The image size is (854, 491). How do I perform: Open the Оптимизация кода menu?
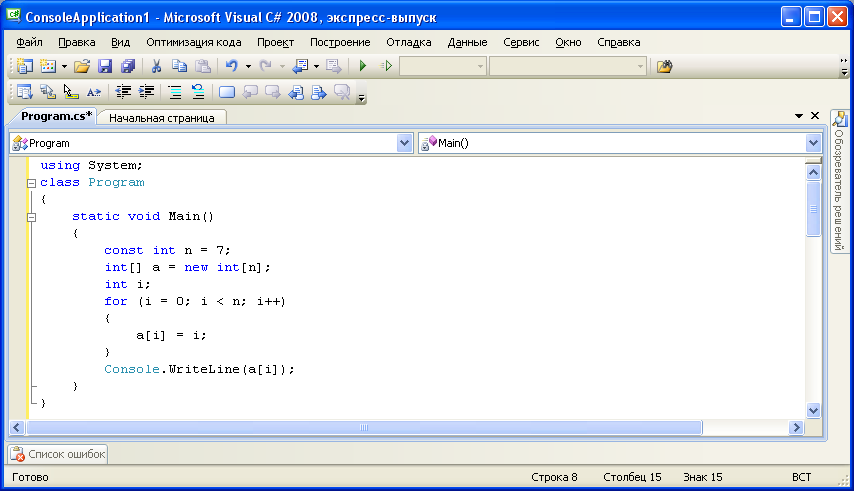(x=193, y=42)
